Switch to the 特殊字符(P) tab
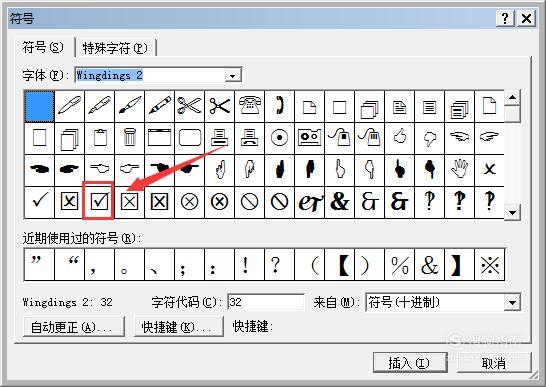This screenshot has width=546, height=387. coord(115,48)
